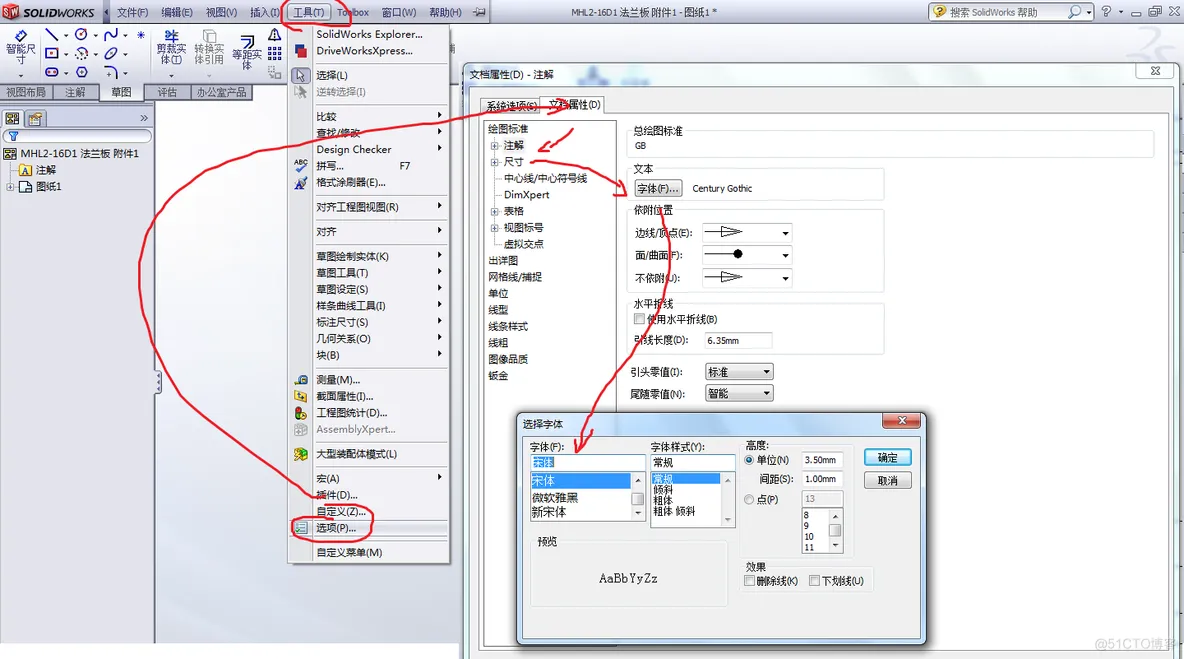This screenshot has width=1184, height=659.
Task: Click the Mirror Entities icon
Action: 275,35
